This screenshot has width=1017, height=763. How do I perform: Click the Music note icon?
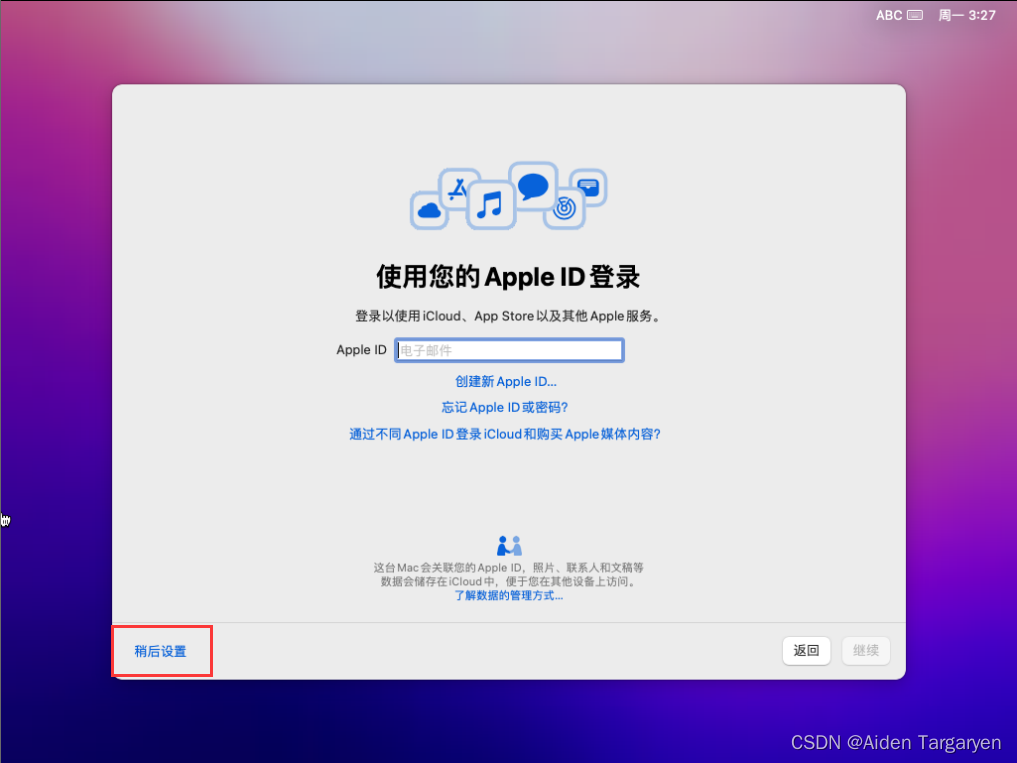[x=490, y=204]
